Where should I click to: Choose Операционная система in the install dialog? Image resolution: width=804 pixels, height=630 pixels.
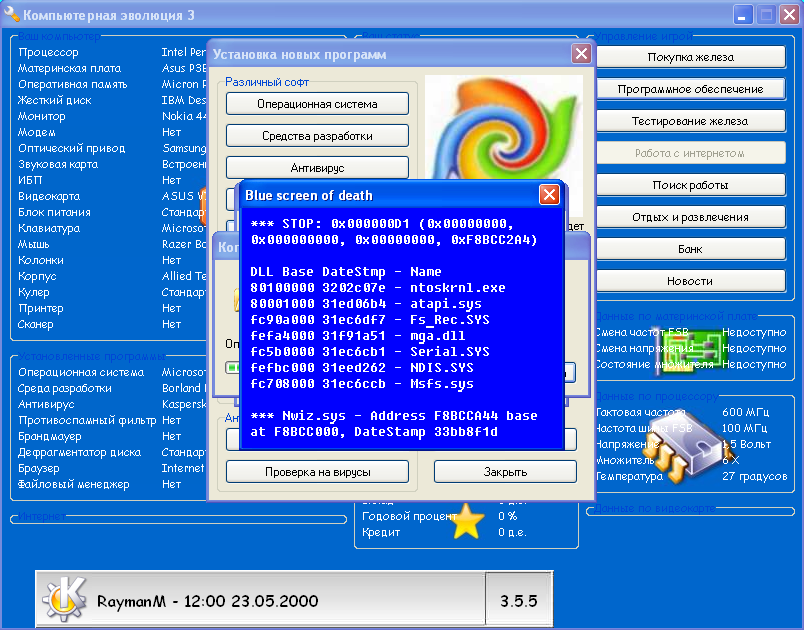(x=317, y=104)
